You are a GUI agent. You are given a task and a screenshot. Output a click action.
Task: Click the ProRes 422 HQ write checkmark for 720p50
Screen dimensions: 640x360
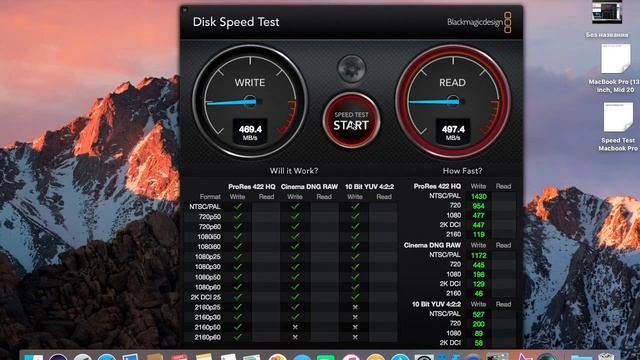[x=238, y=216]
